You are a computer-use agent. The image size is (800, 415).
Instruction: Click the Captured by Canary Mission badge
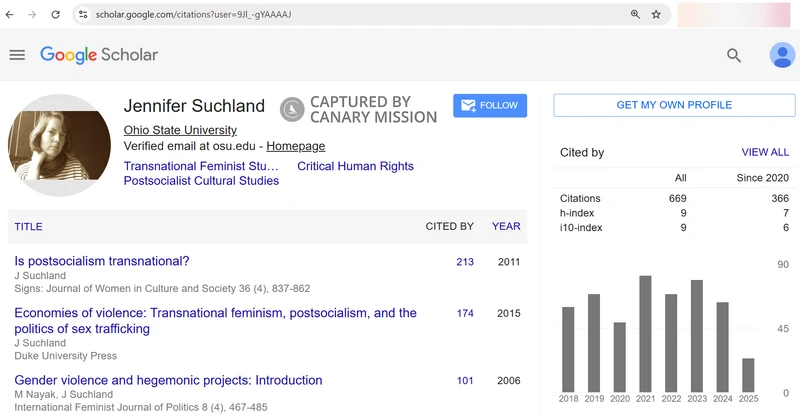click(359, 109)
